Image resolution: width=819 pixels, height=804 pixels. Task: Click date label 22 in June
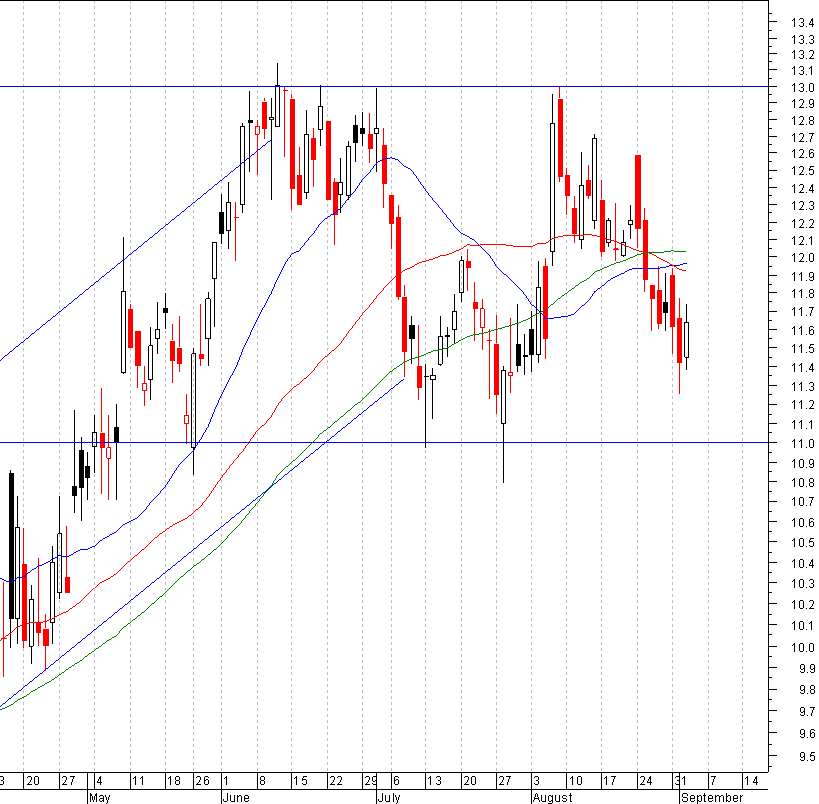pos(336,781)
